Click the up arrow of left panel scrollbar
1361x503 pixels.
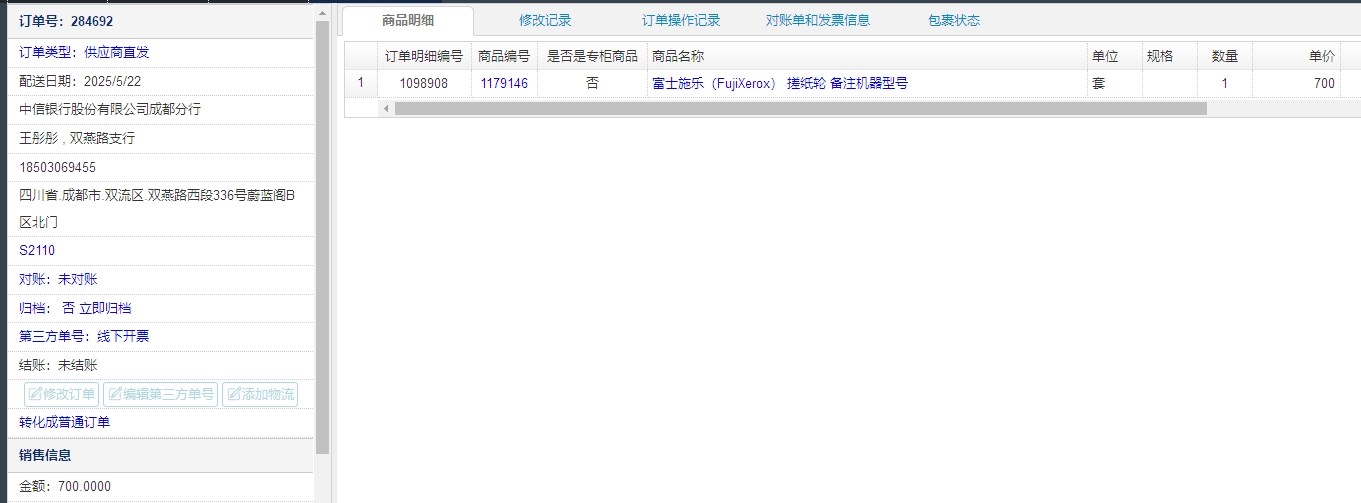pos(322,14)
